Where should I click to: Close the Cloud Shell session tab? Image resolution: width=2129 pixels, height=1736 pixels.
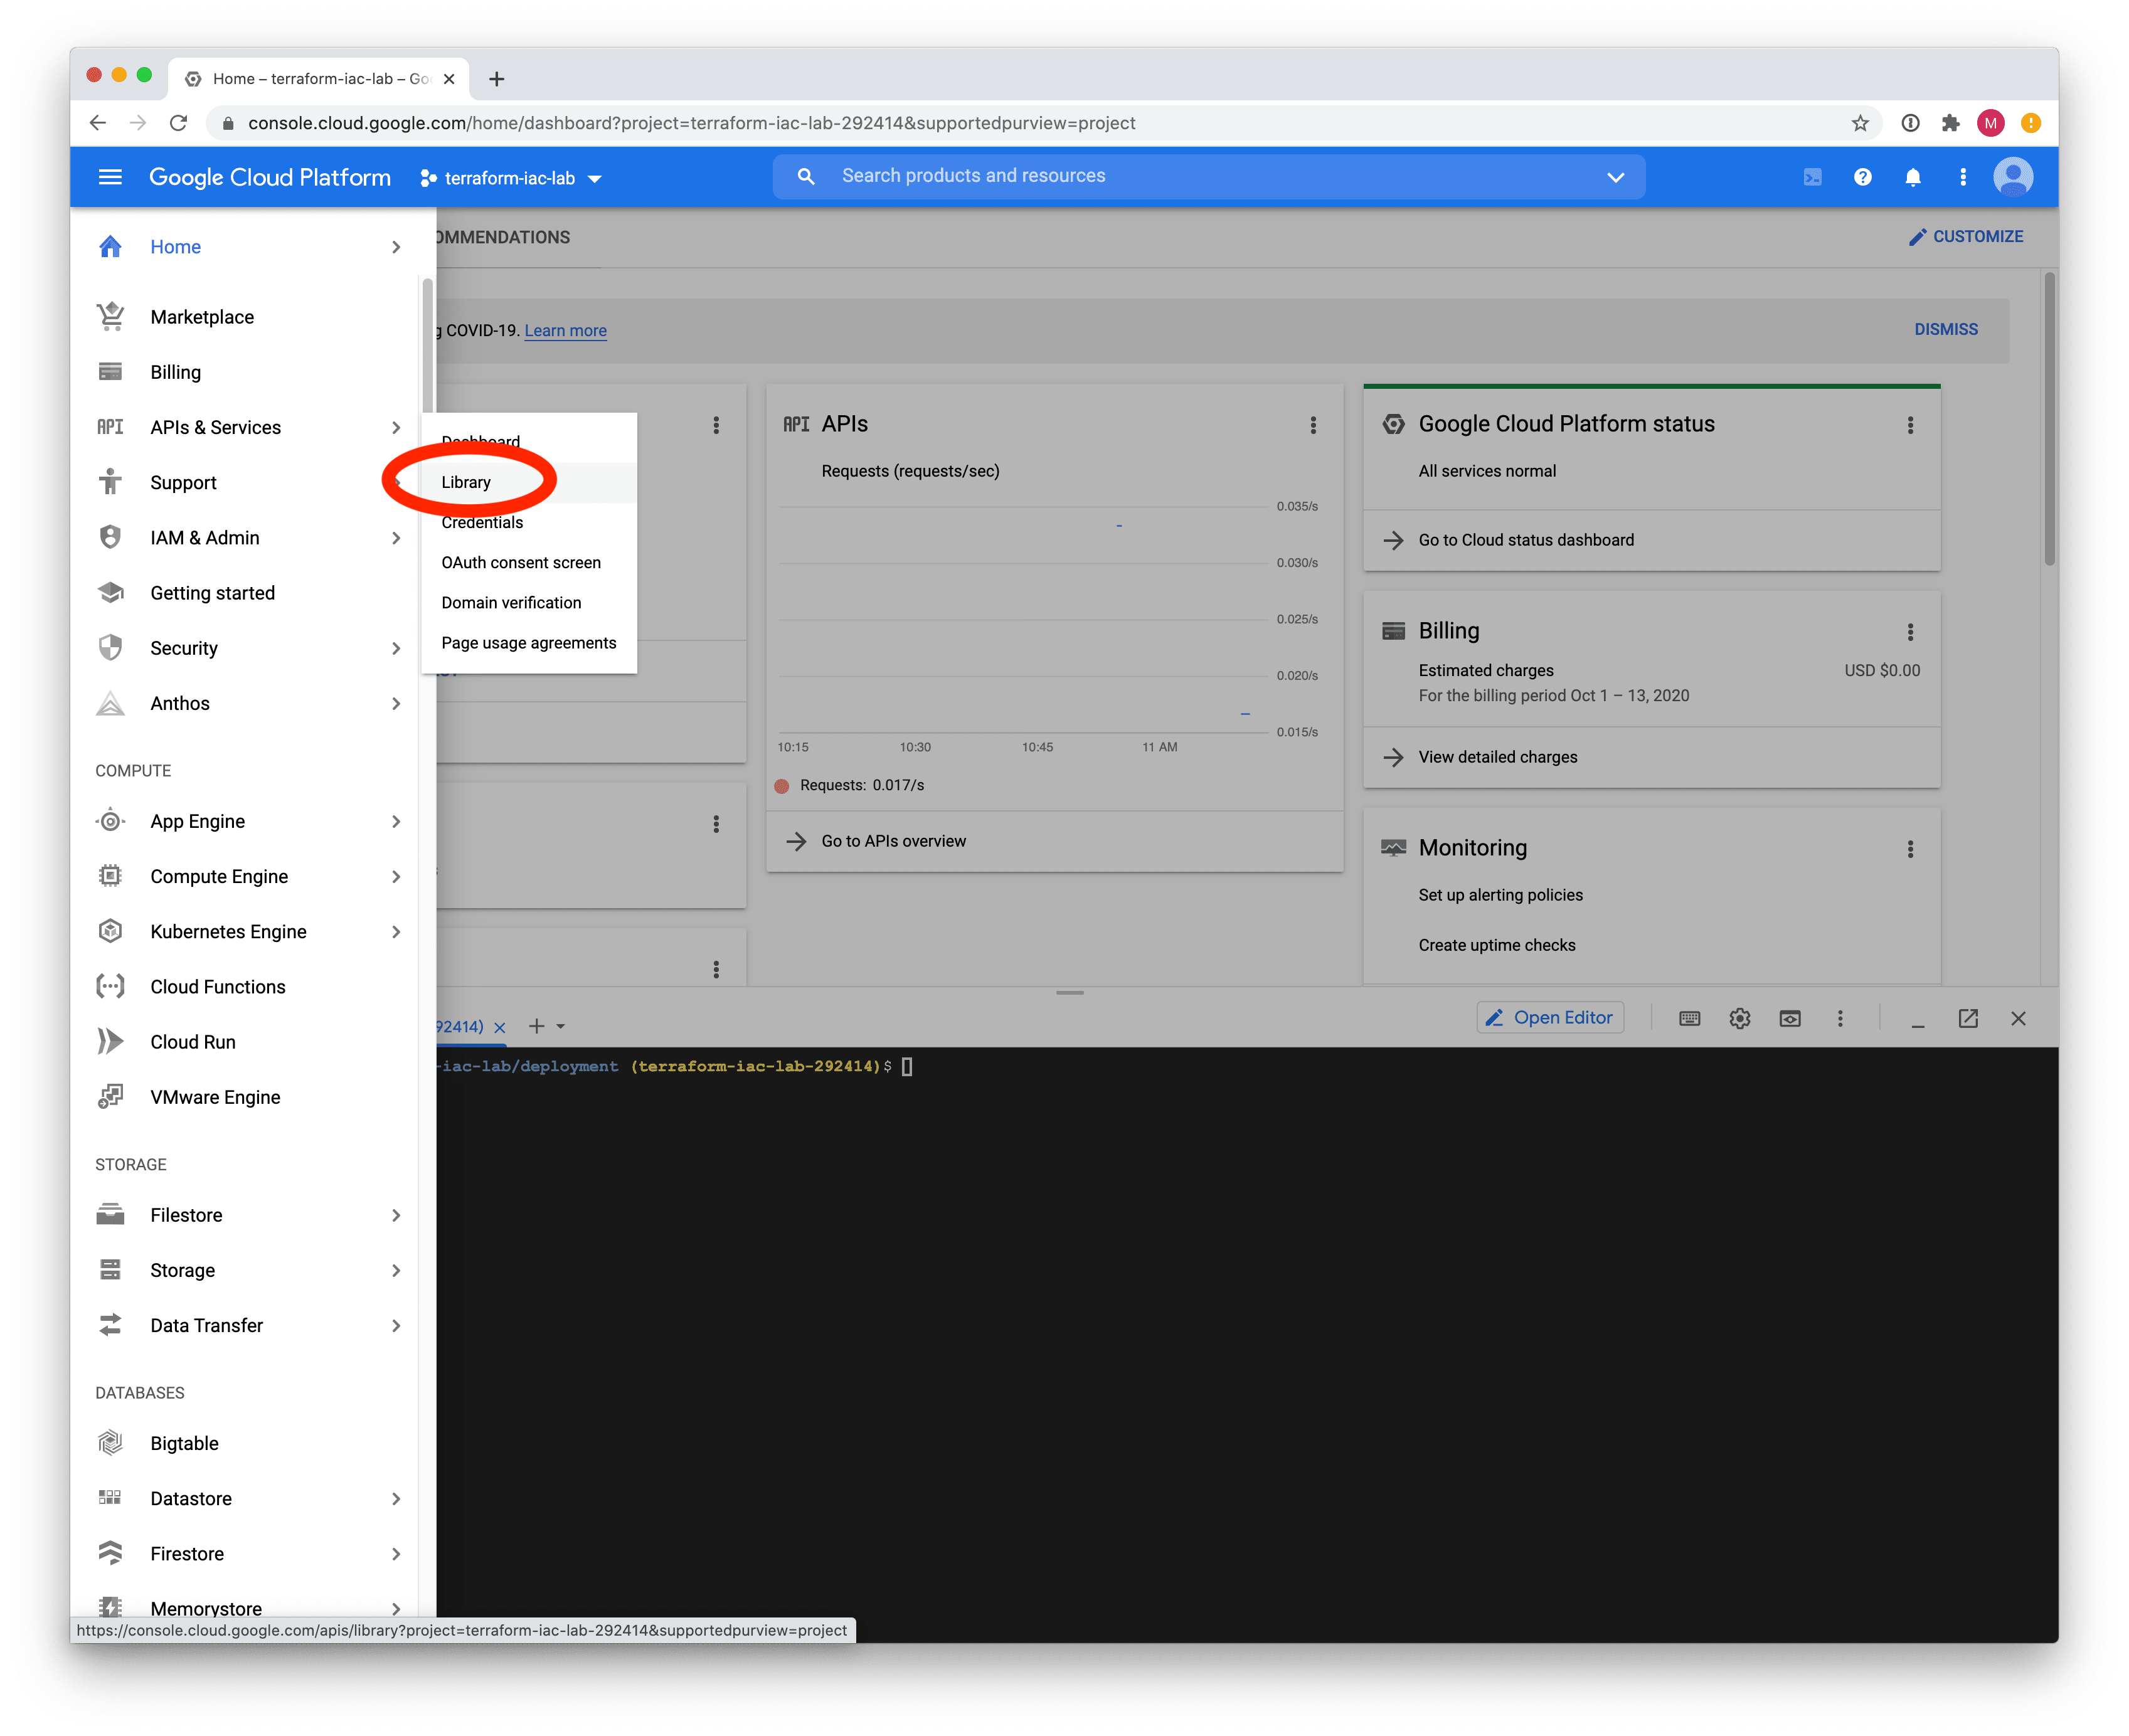click(500, 1027)
